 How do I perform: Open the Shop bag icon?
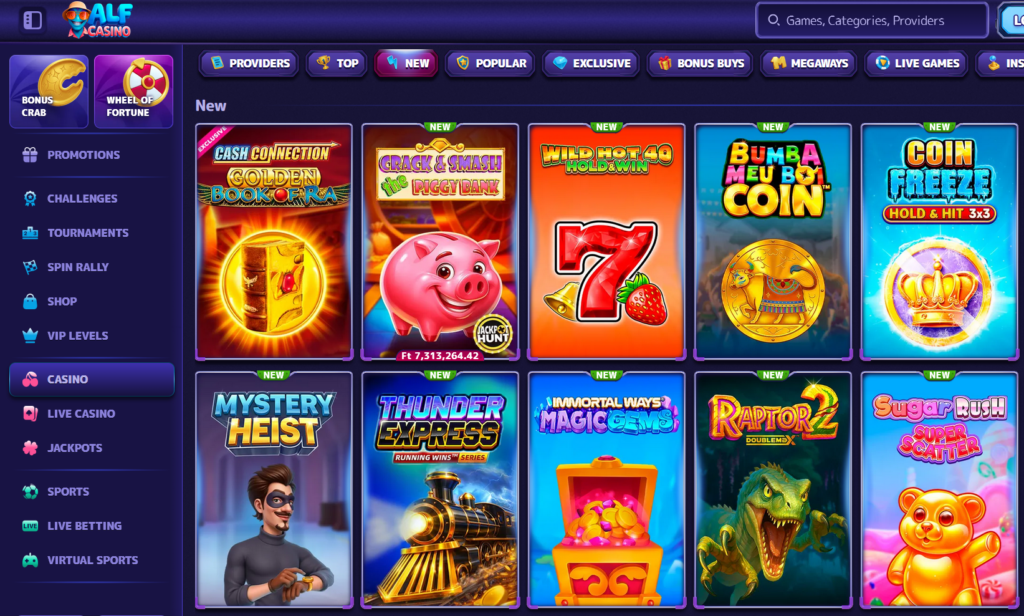click(30, 301)
